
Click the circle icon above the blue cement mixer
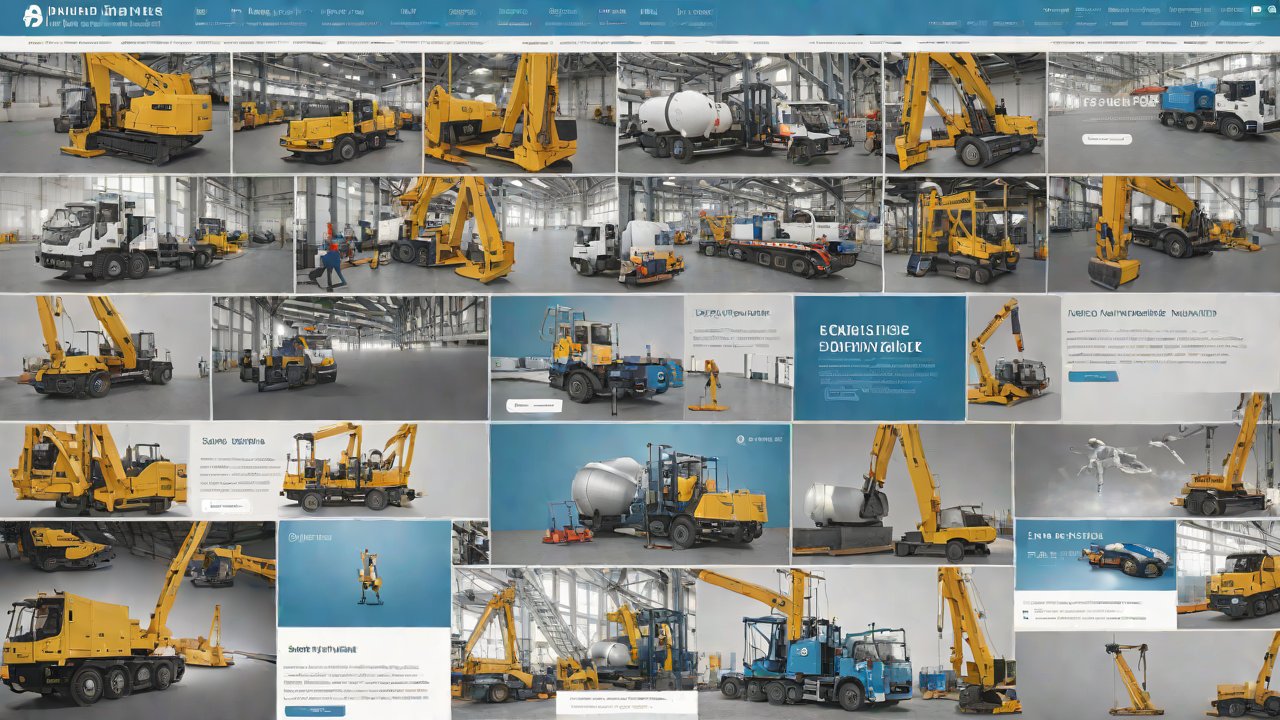tap(739, 438)
